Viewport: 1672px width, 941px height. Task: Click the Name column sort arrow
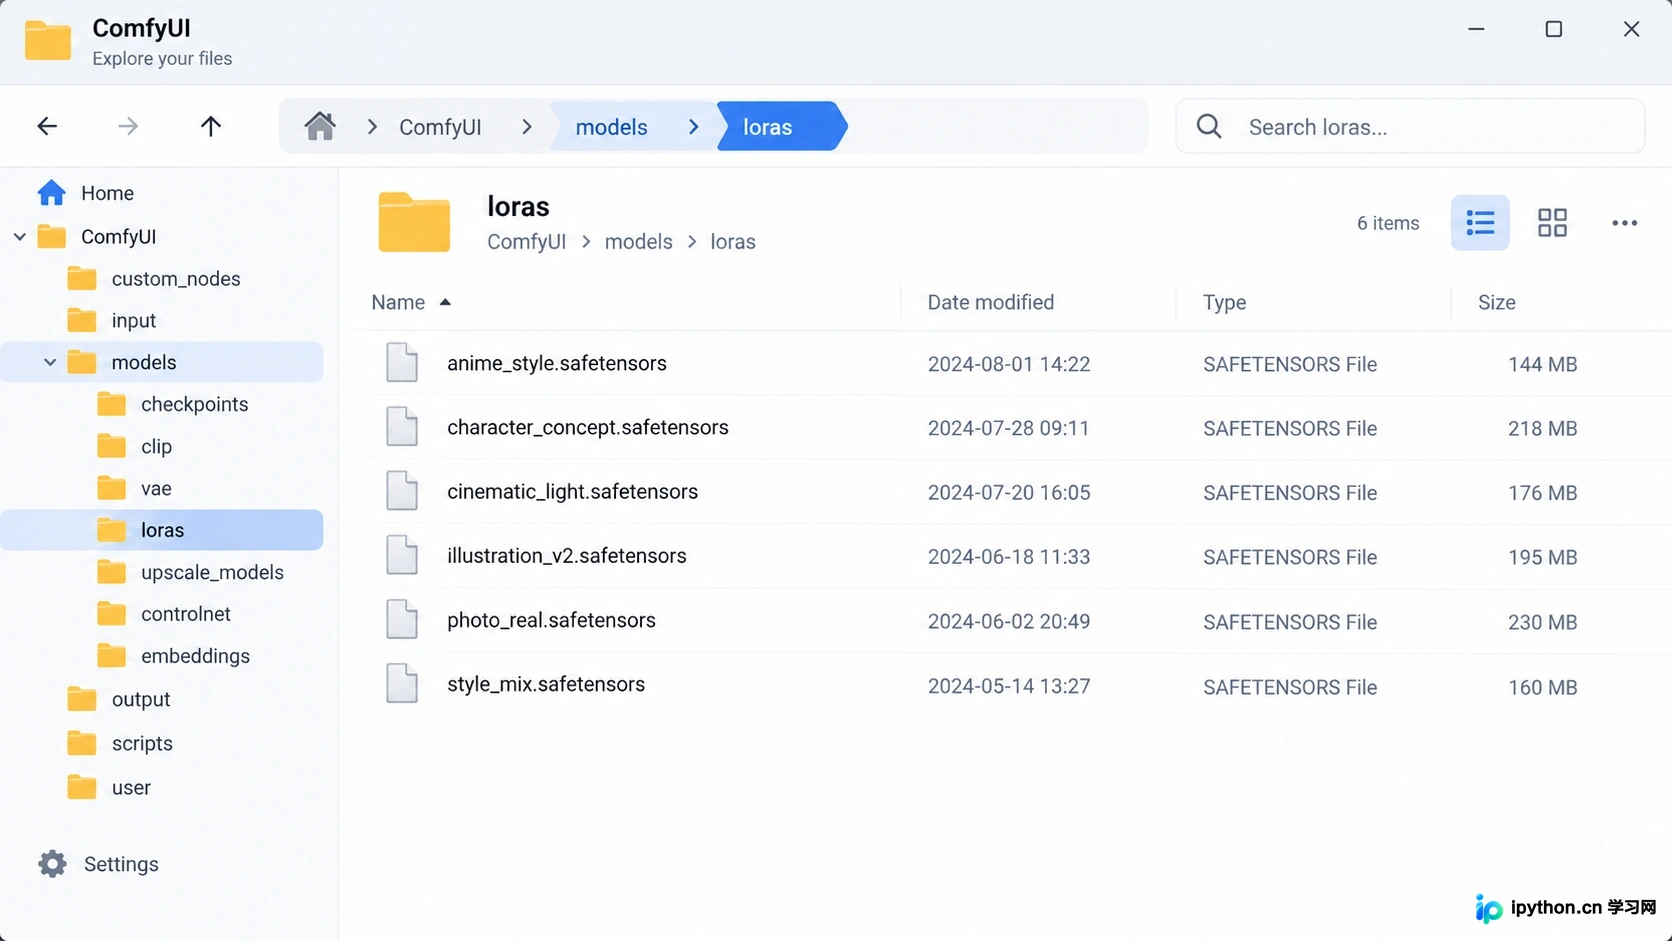click(445, 302)
